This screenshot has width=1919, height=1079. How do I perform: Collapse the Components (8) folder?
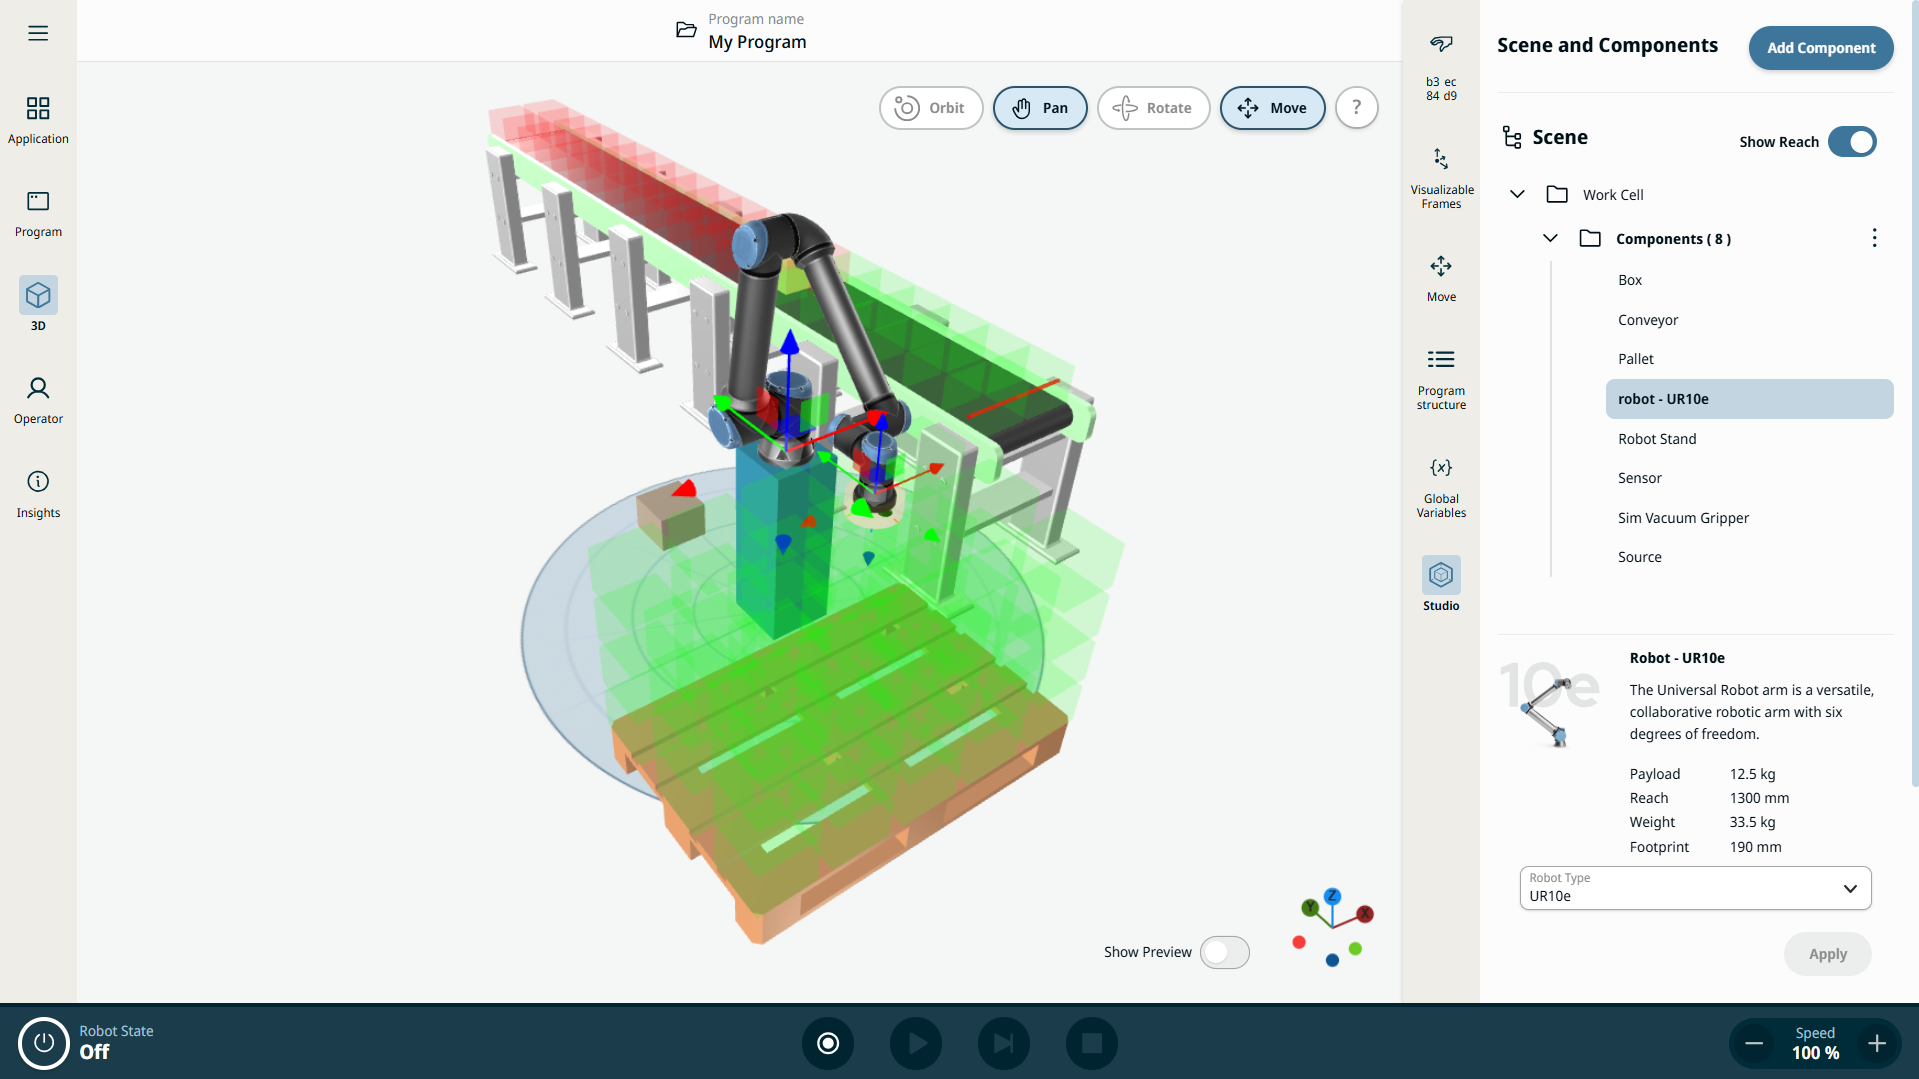pyautogui.click(x=1550, y=238)
